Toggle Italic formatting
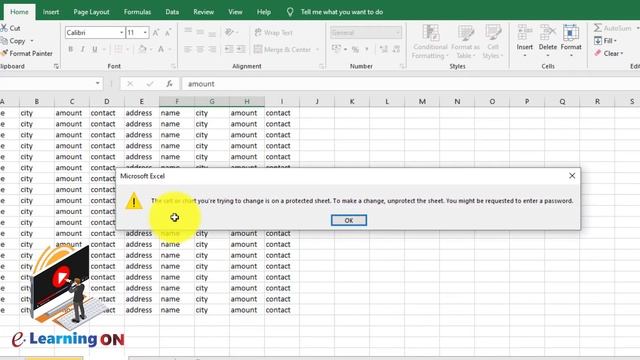Image resolution: width=640 pixels, height=360 pixels. coord(82,49)
